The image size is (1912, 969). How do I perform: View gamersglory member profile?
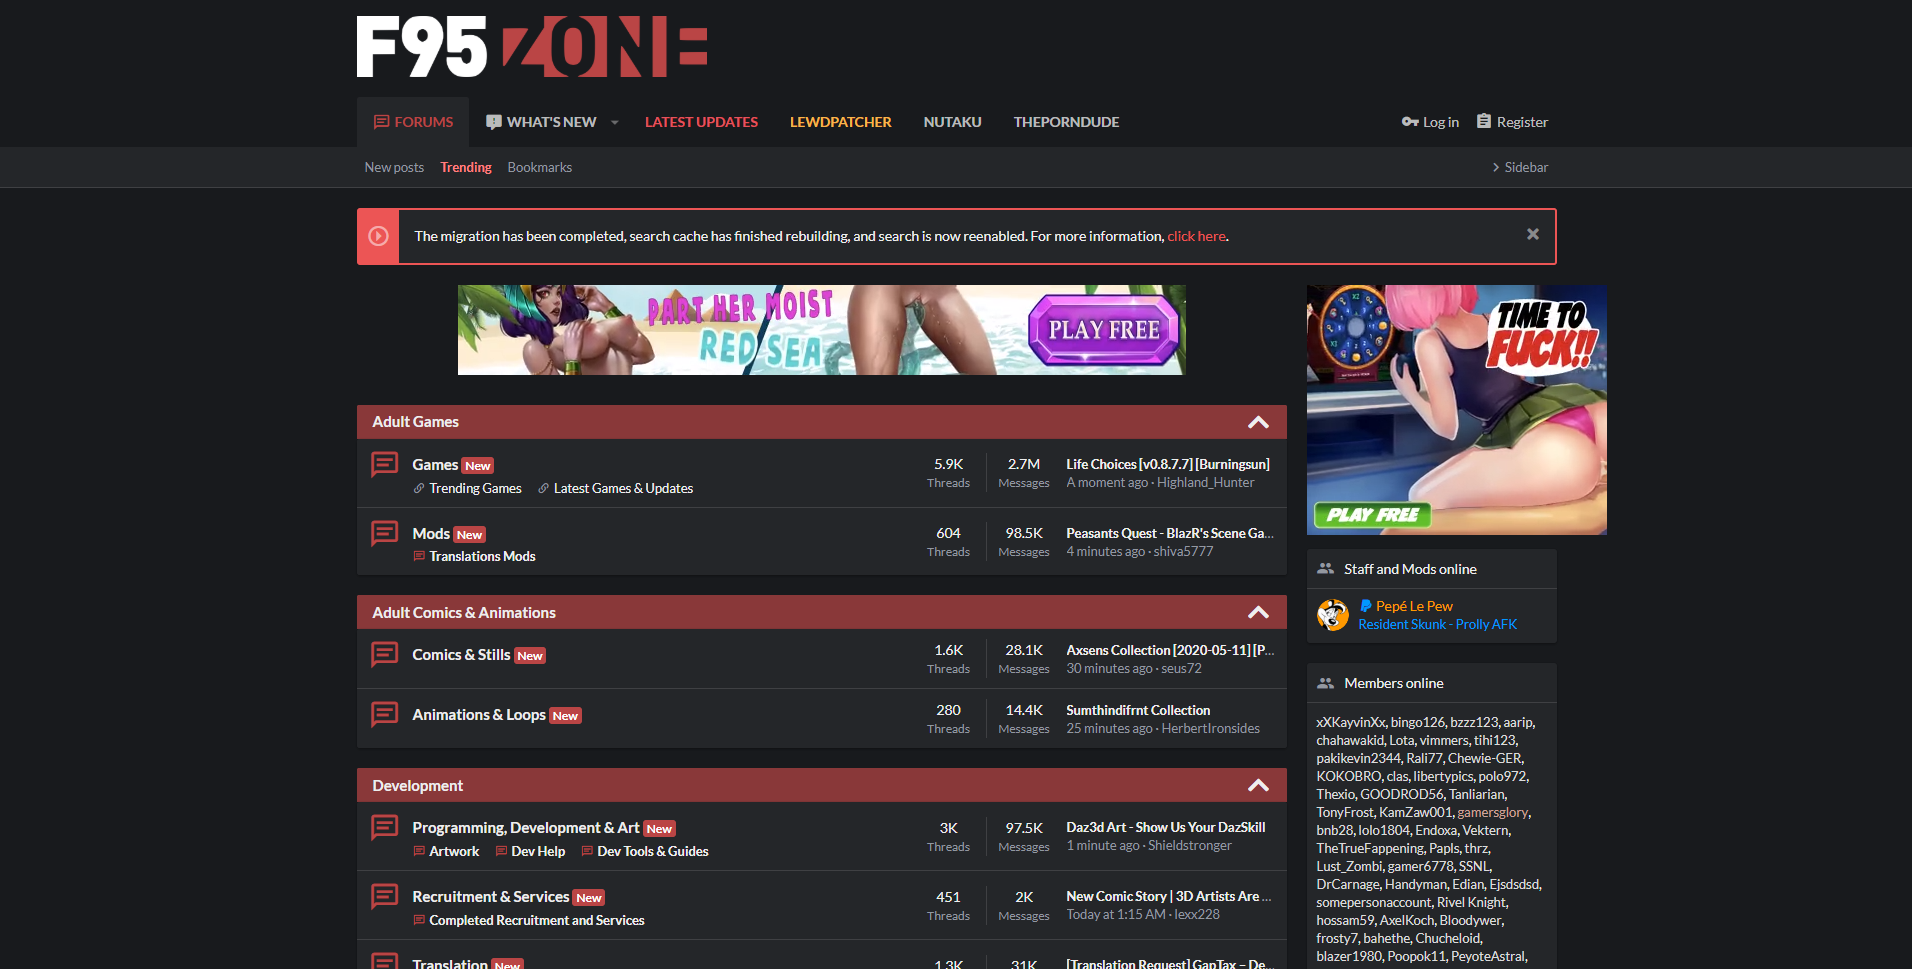click(1492, 812)
